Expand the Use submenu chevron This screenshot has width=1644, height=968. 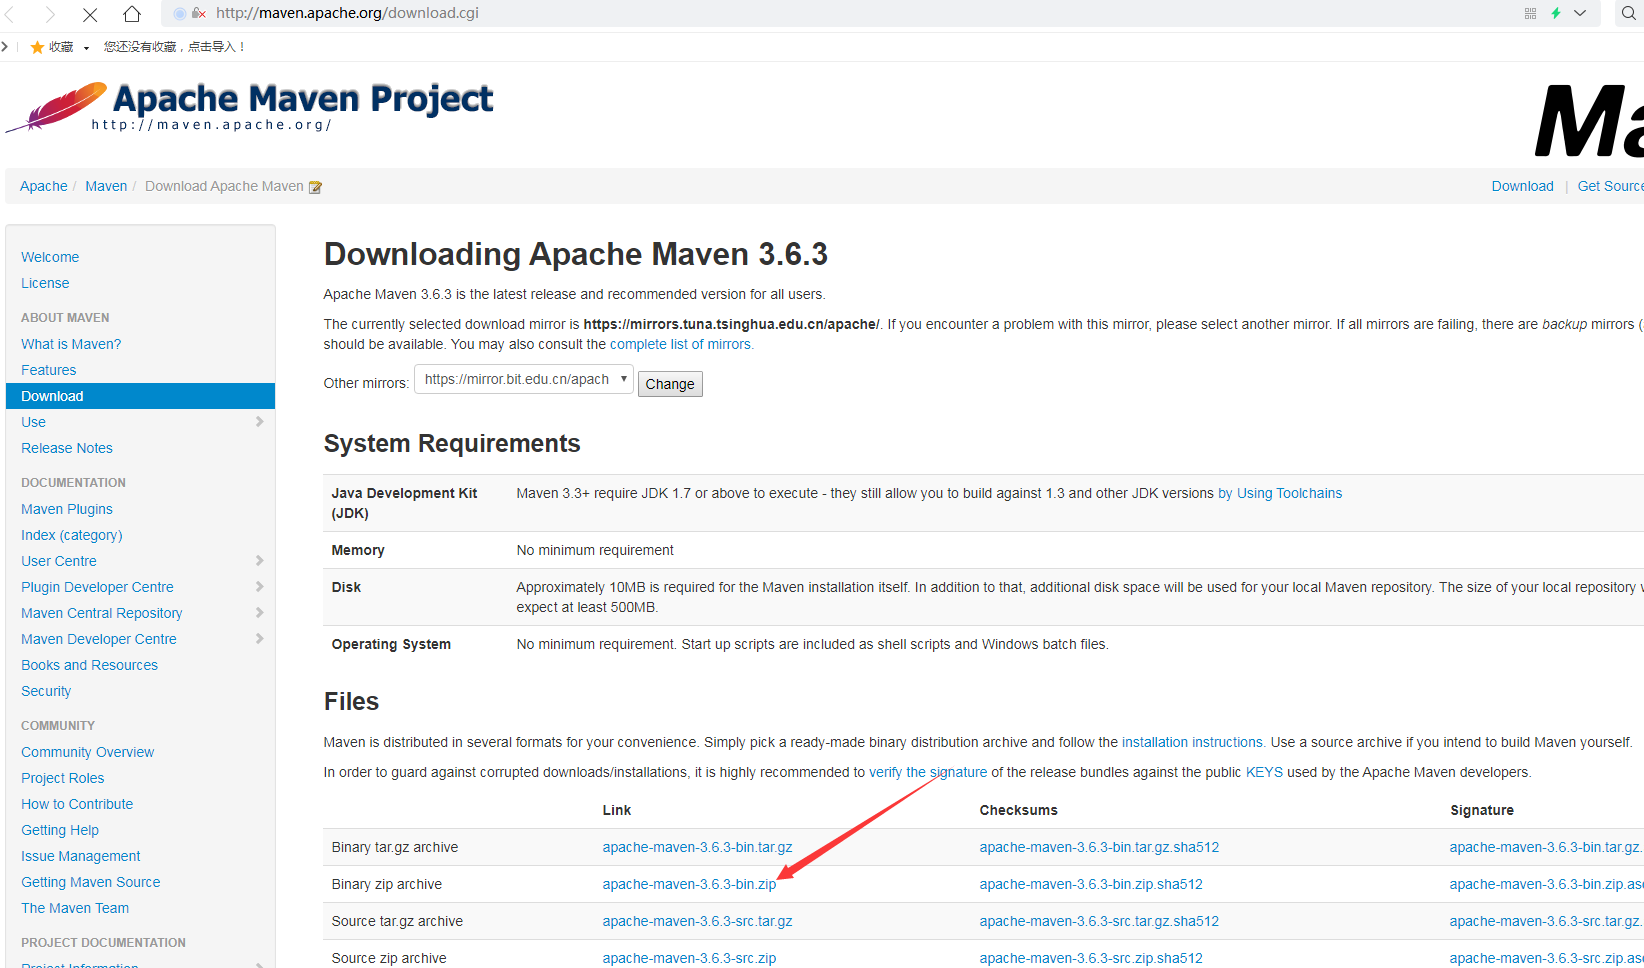[x=259, y=422]
